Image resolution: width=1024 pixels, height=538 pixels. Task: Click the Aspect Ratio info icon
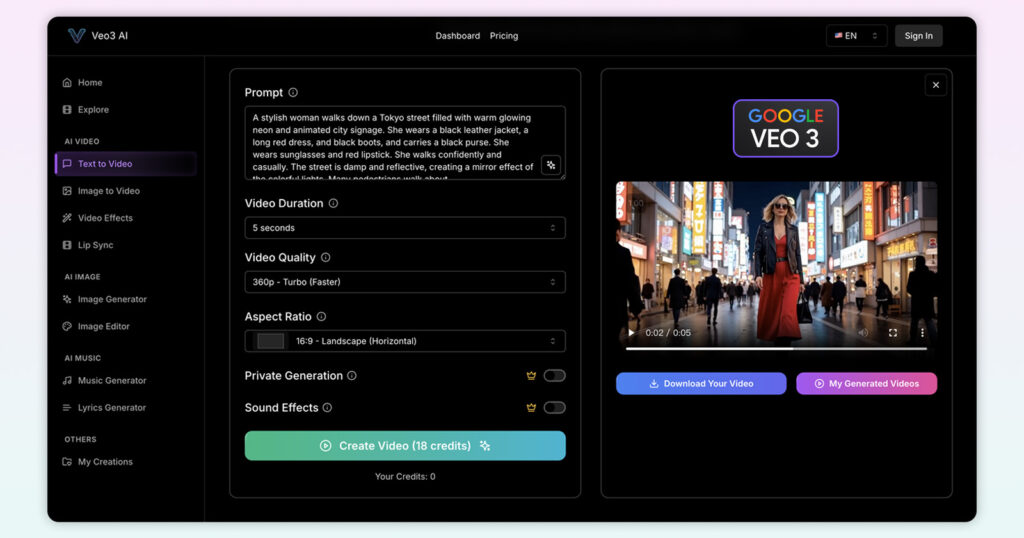(321, 317)
